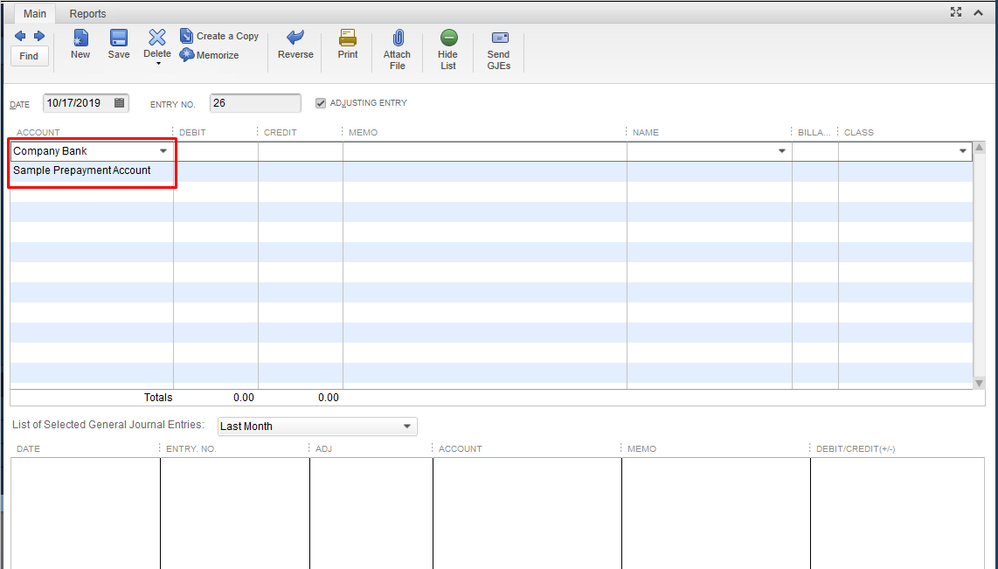Send GJEs to client
This screenshot has width=998, height=569.
coord(498,50)
